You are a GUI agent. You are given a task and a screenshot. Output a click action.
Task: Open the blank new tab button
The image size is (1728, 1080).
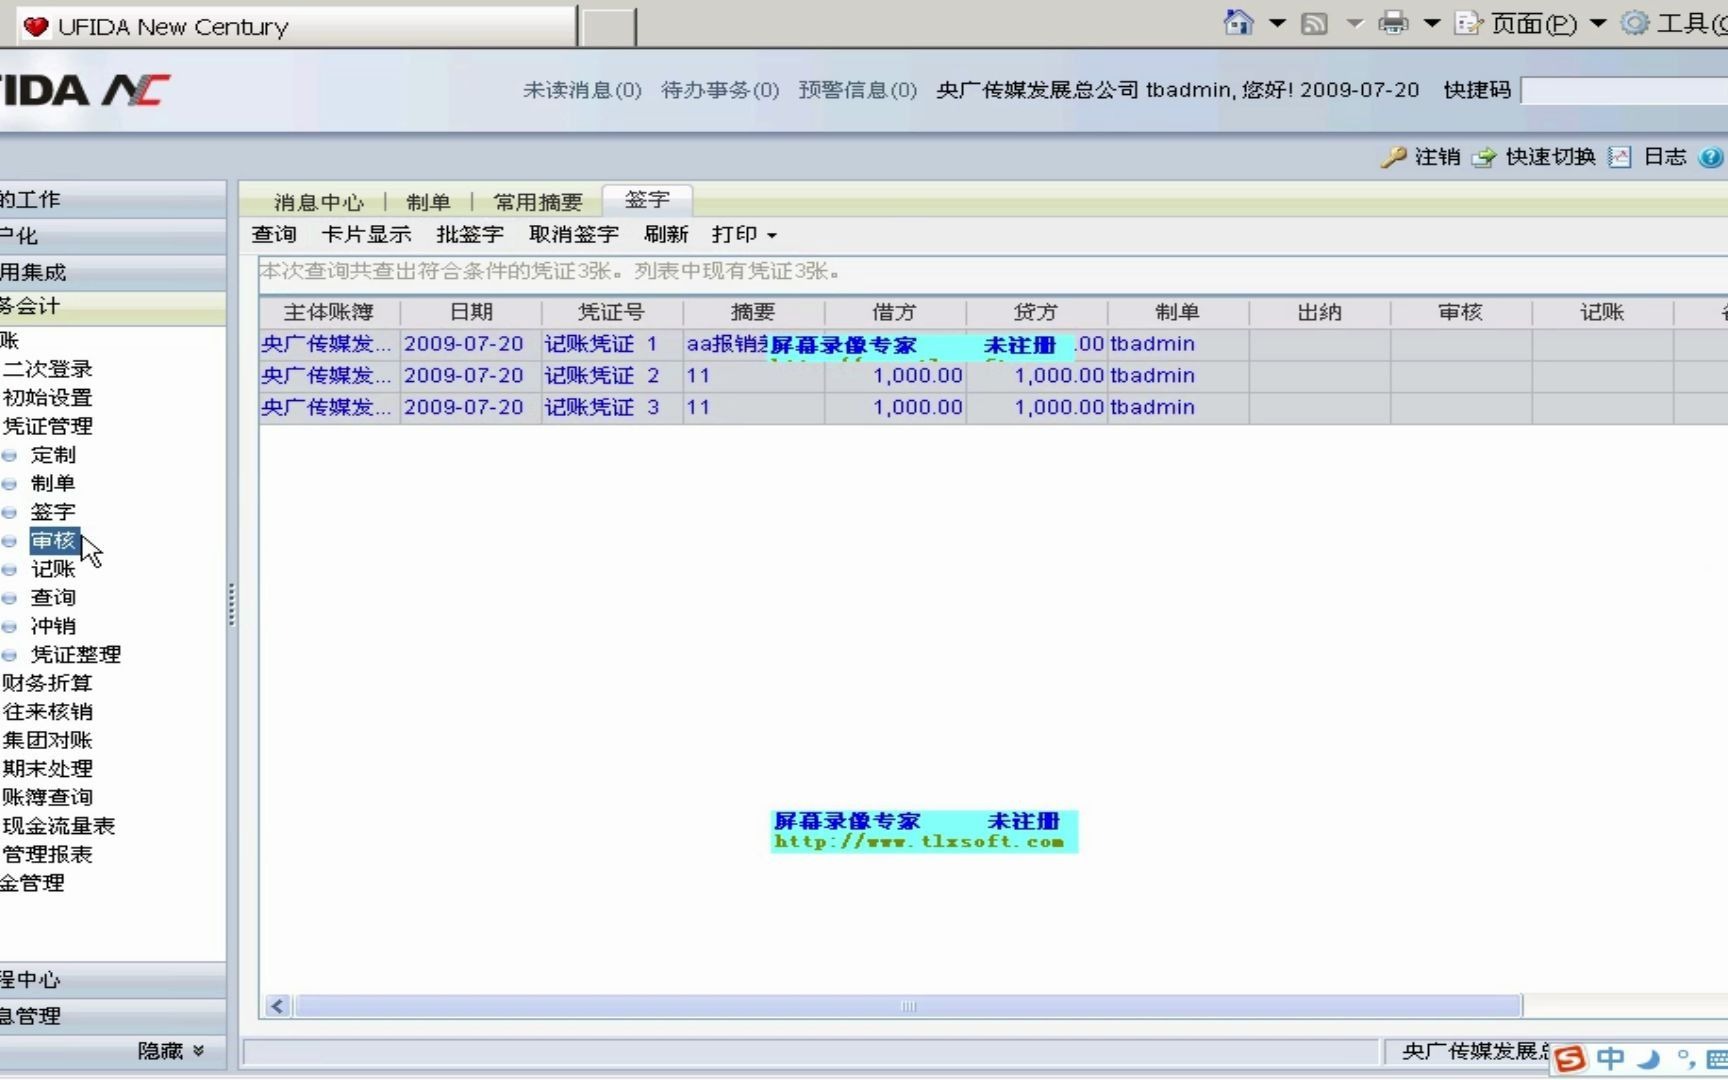[x=608, y=27]
